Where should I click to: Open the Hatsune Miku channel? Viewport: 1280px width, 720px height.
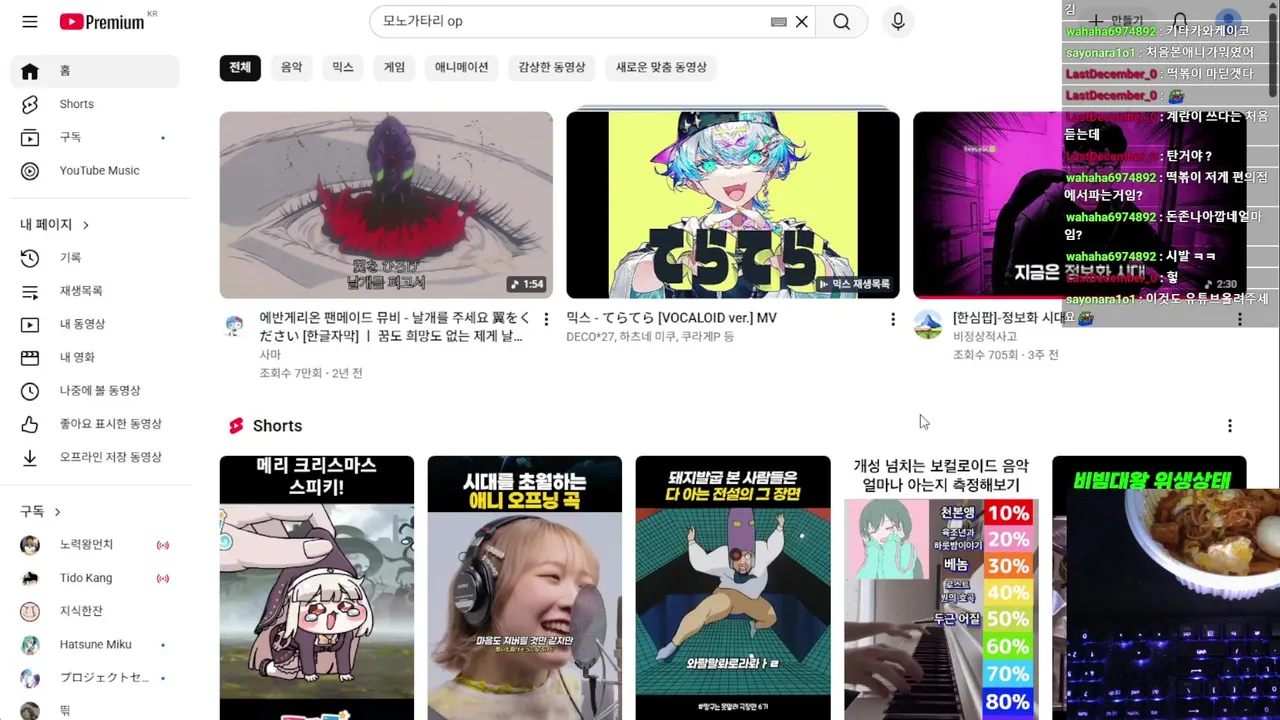pyautogui.click(x=95, y=645)
